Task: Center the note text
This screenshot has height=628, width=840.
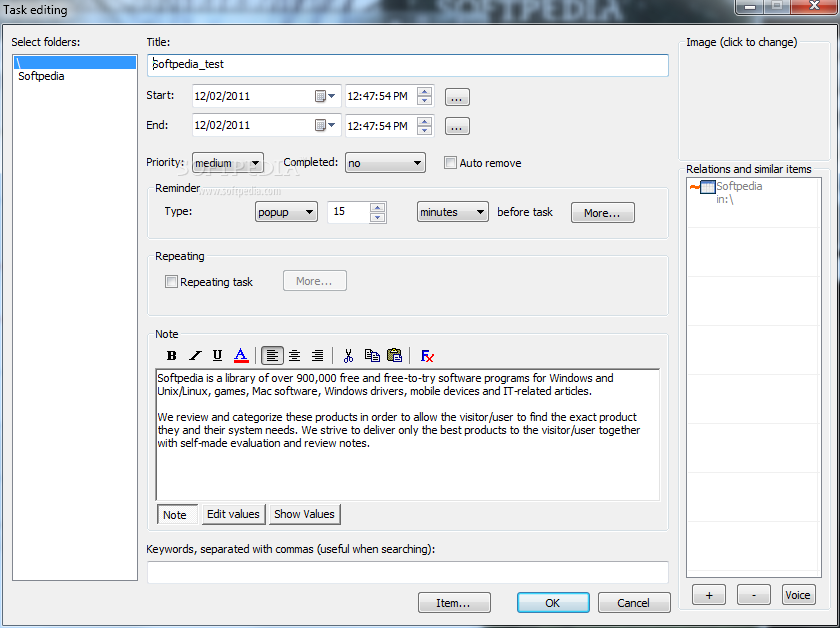Action: [295, 355]
